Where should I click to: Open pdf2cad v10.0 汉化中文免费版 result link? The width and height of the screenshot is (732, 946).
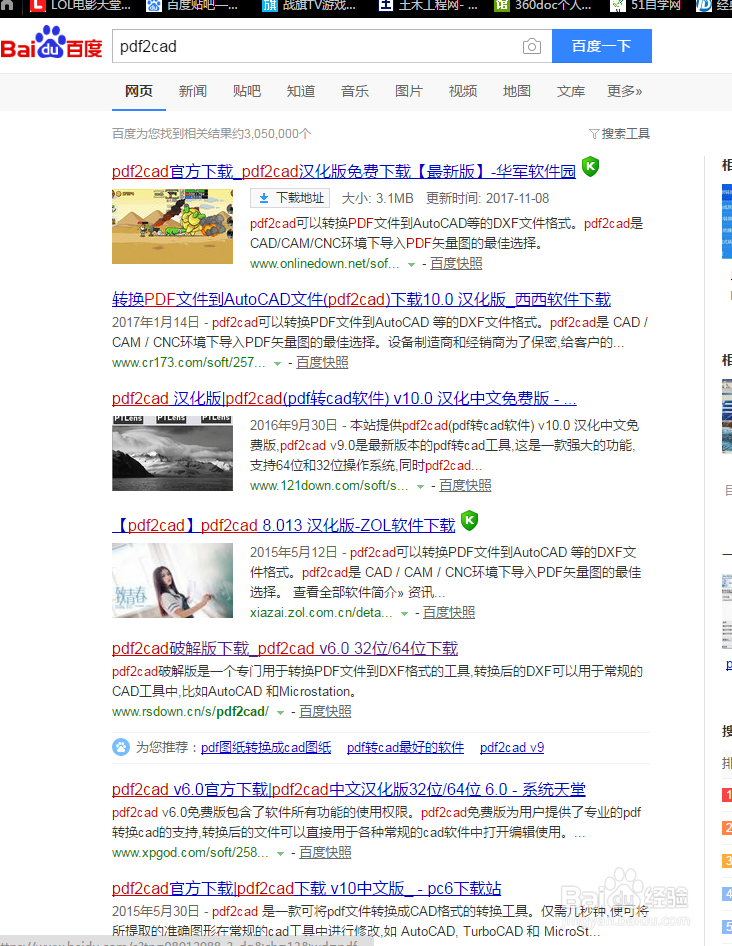pyautogui.click(x=344, y=399)
